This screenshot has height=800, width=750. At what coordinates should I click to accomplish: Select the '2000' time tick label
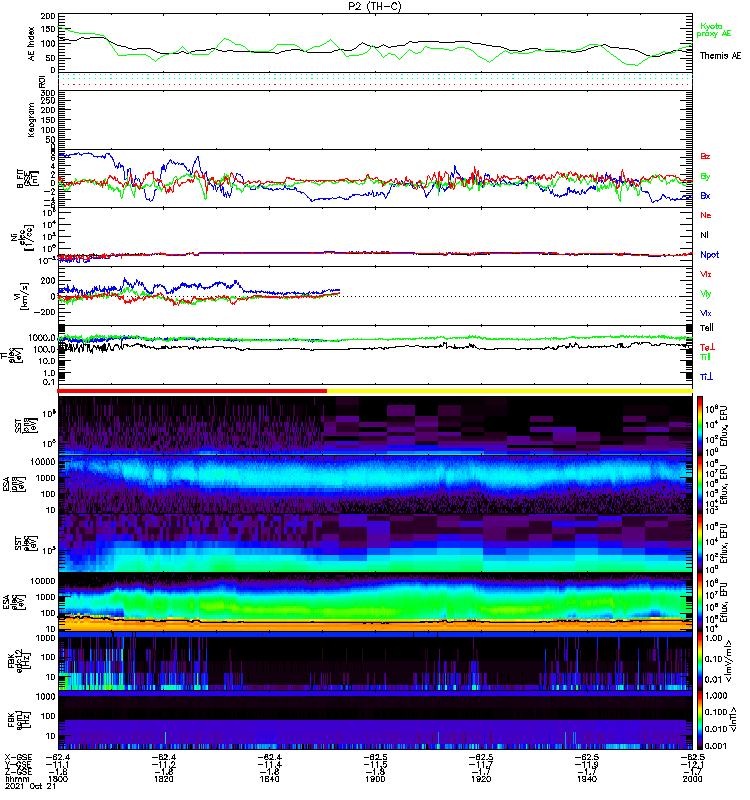tap(692, 779)
